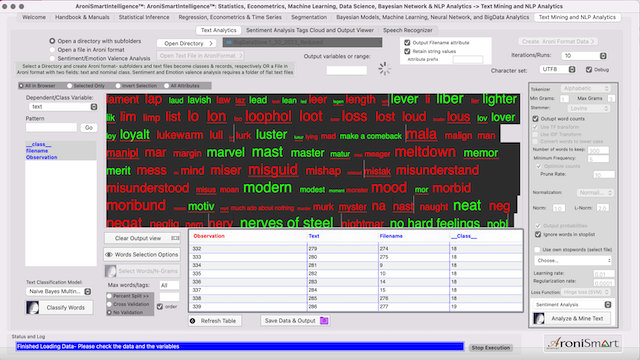The width and height of the screenshot is (640, 360).
Task: Open the Dependent/Class Variable dropdown
Action: tap(63, 107)
